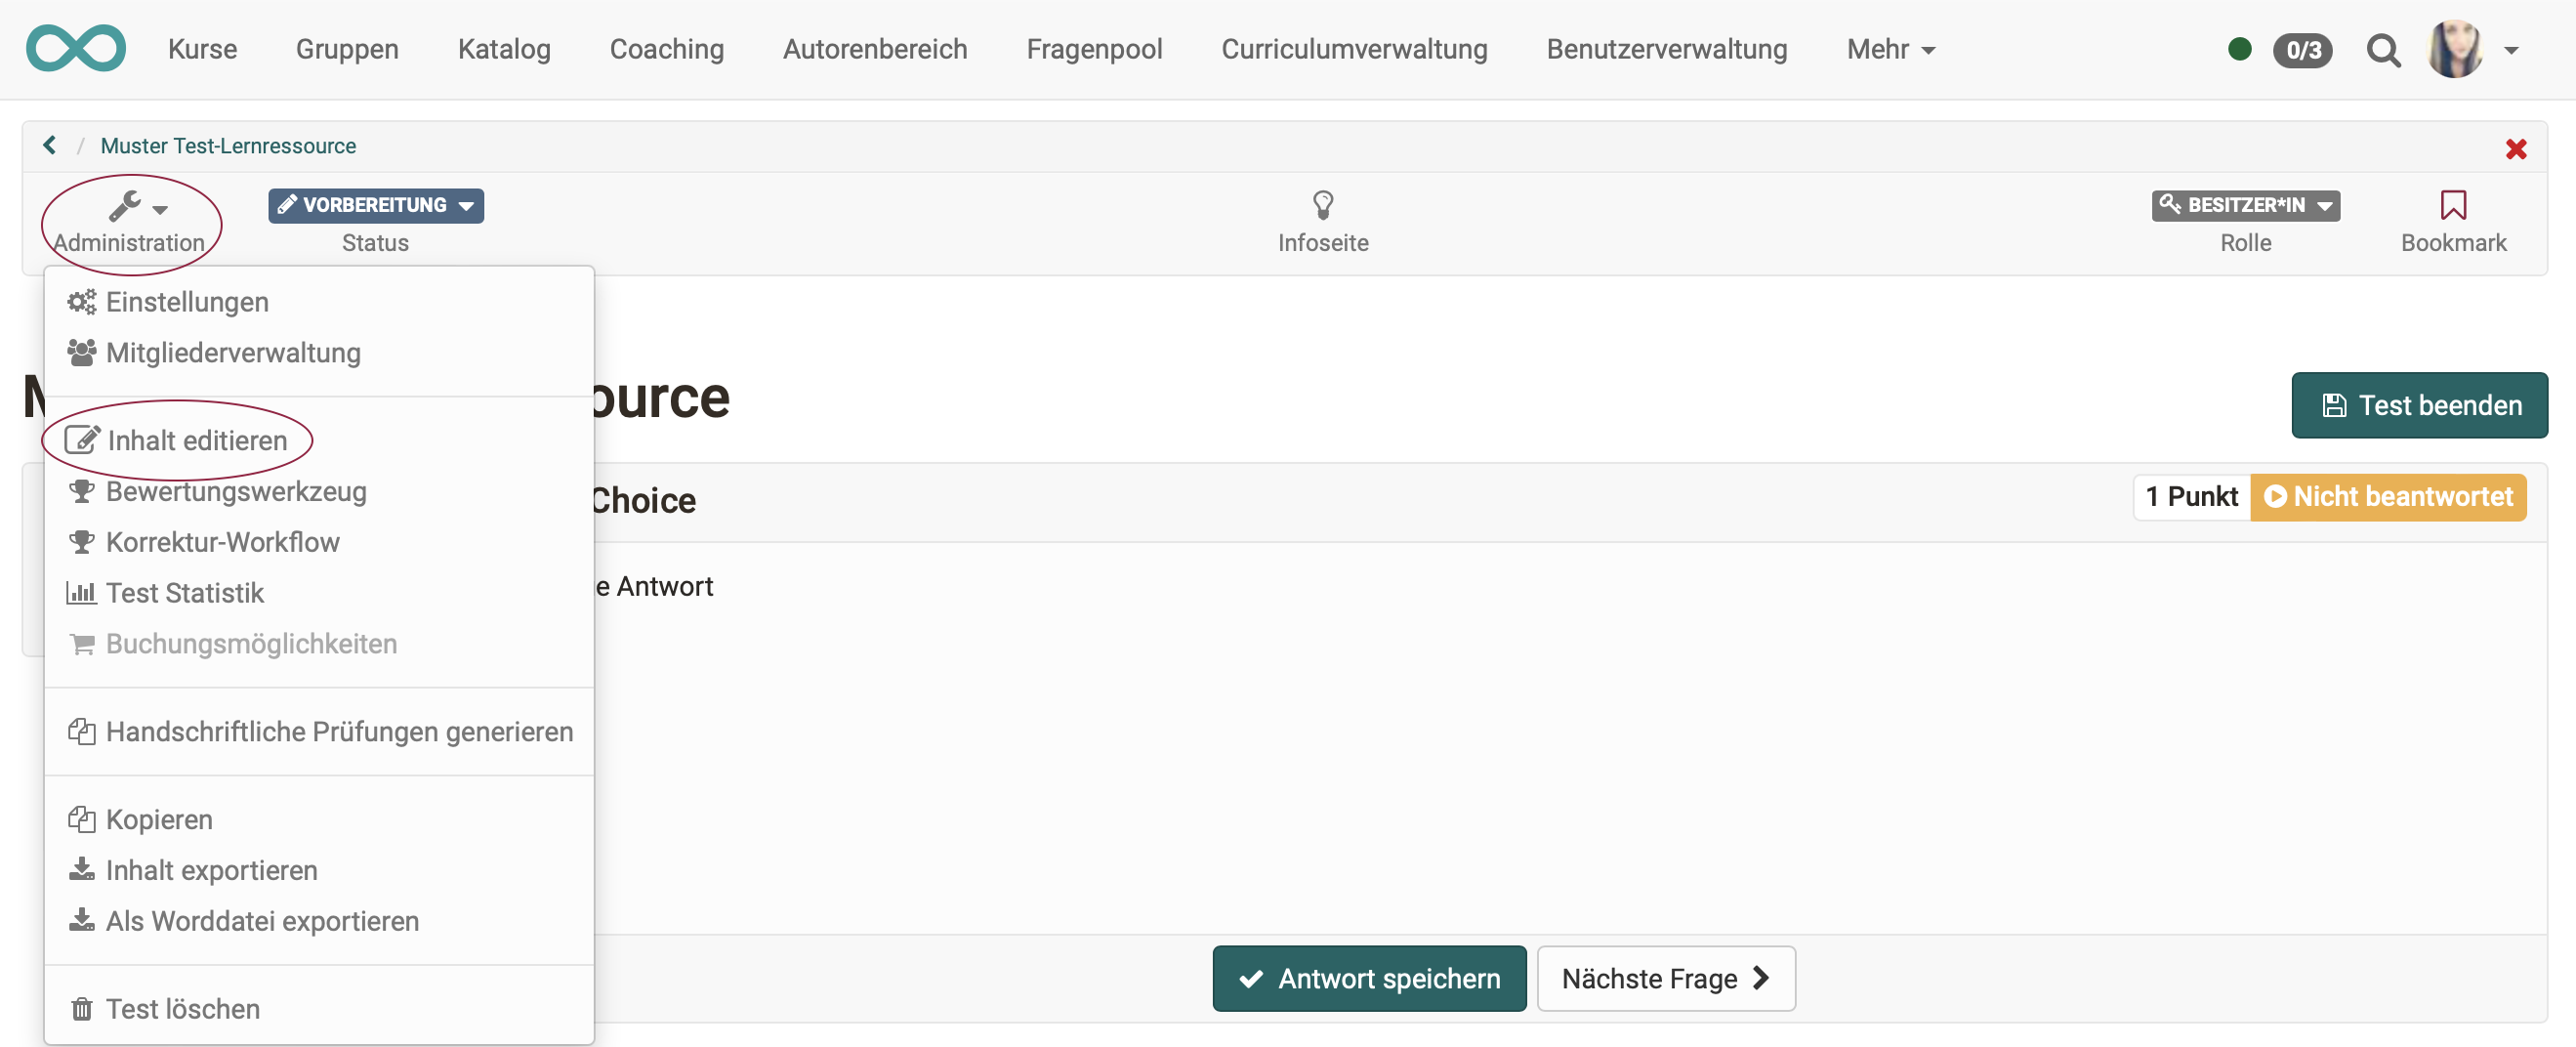This screenshot has height=1047, width=2576.
Task: Open the Fragenpool section
Action: [1094, 49]
